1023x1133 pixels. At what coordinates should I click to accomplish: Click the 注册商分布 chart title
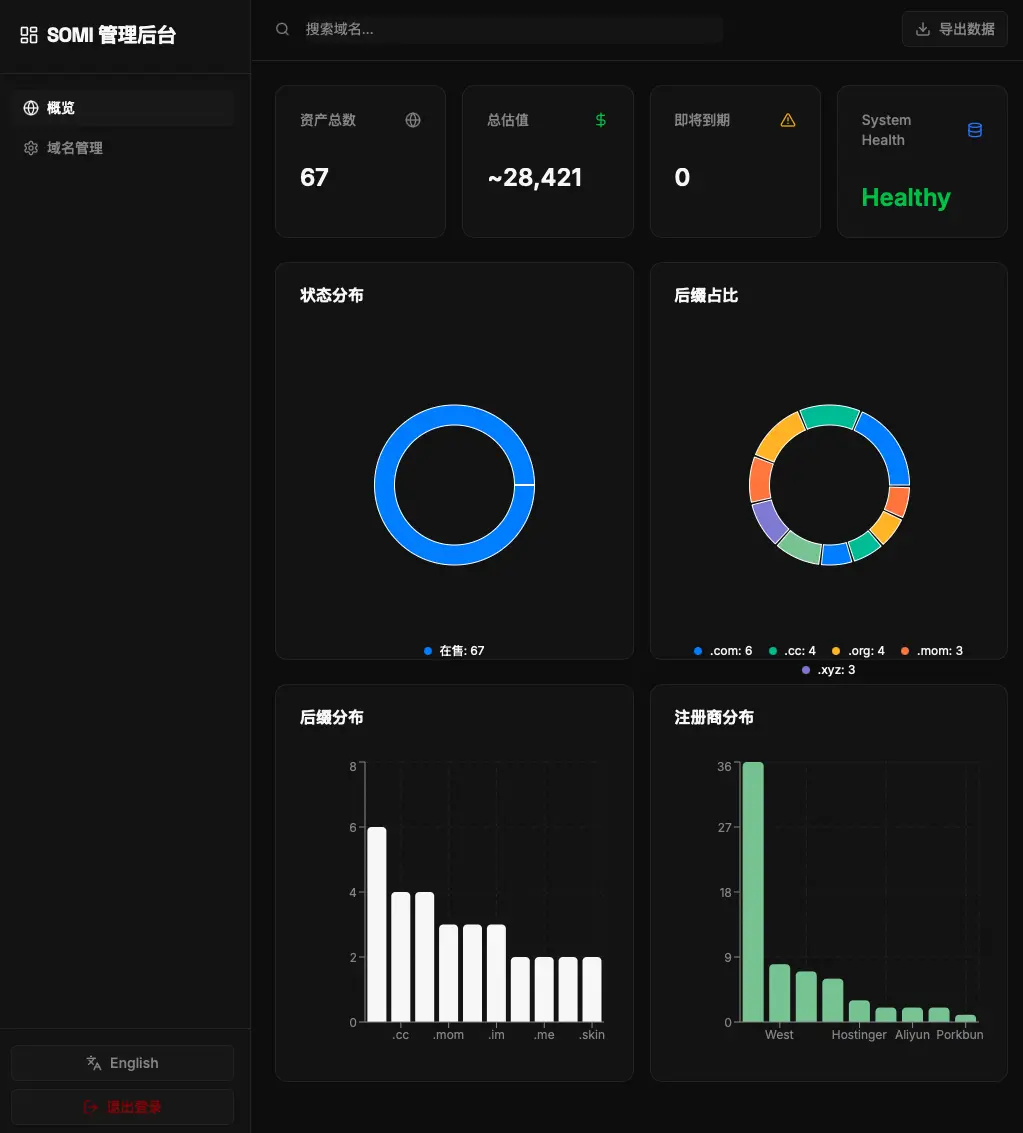point(714,717)
